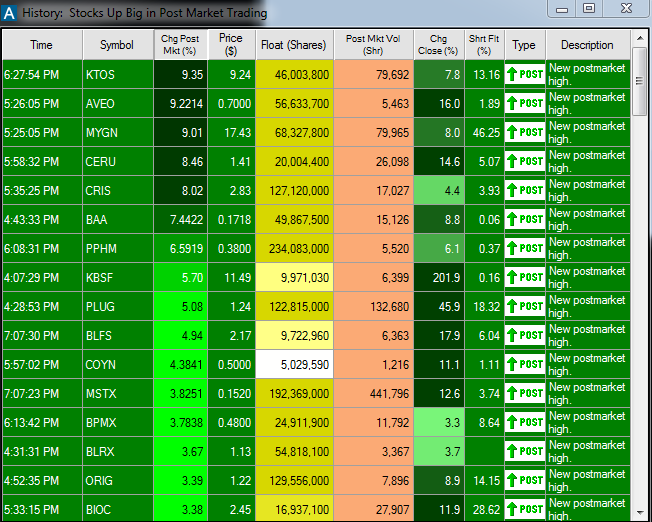Click the POST arrow icon in BIOC row
Viewport: 652px width, 522px height.
pos(525,509)
